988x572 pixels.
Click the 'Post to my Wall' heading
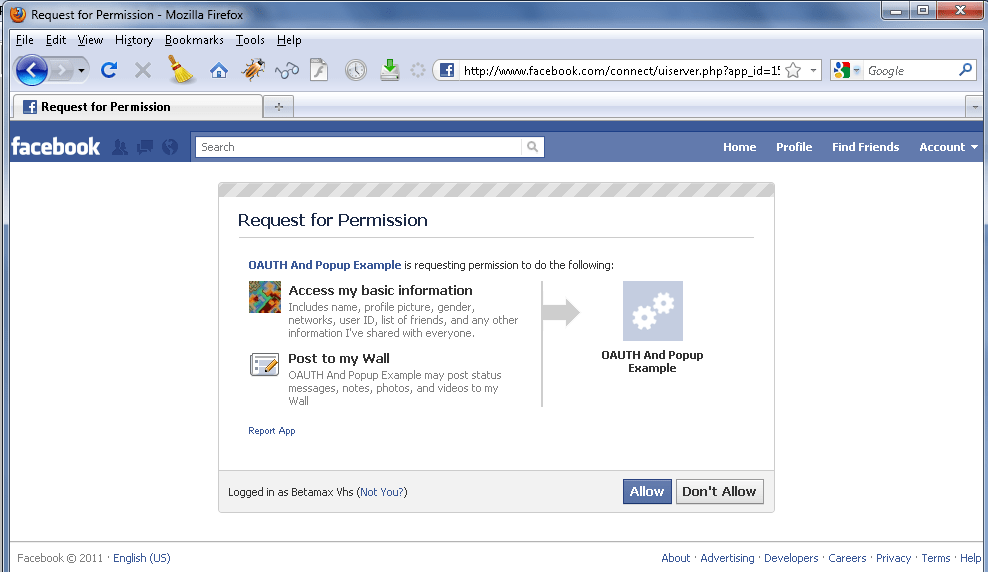(x=339, y=358)
